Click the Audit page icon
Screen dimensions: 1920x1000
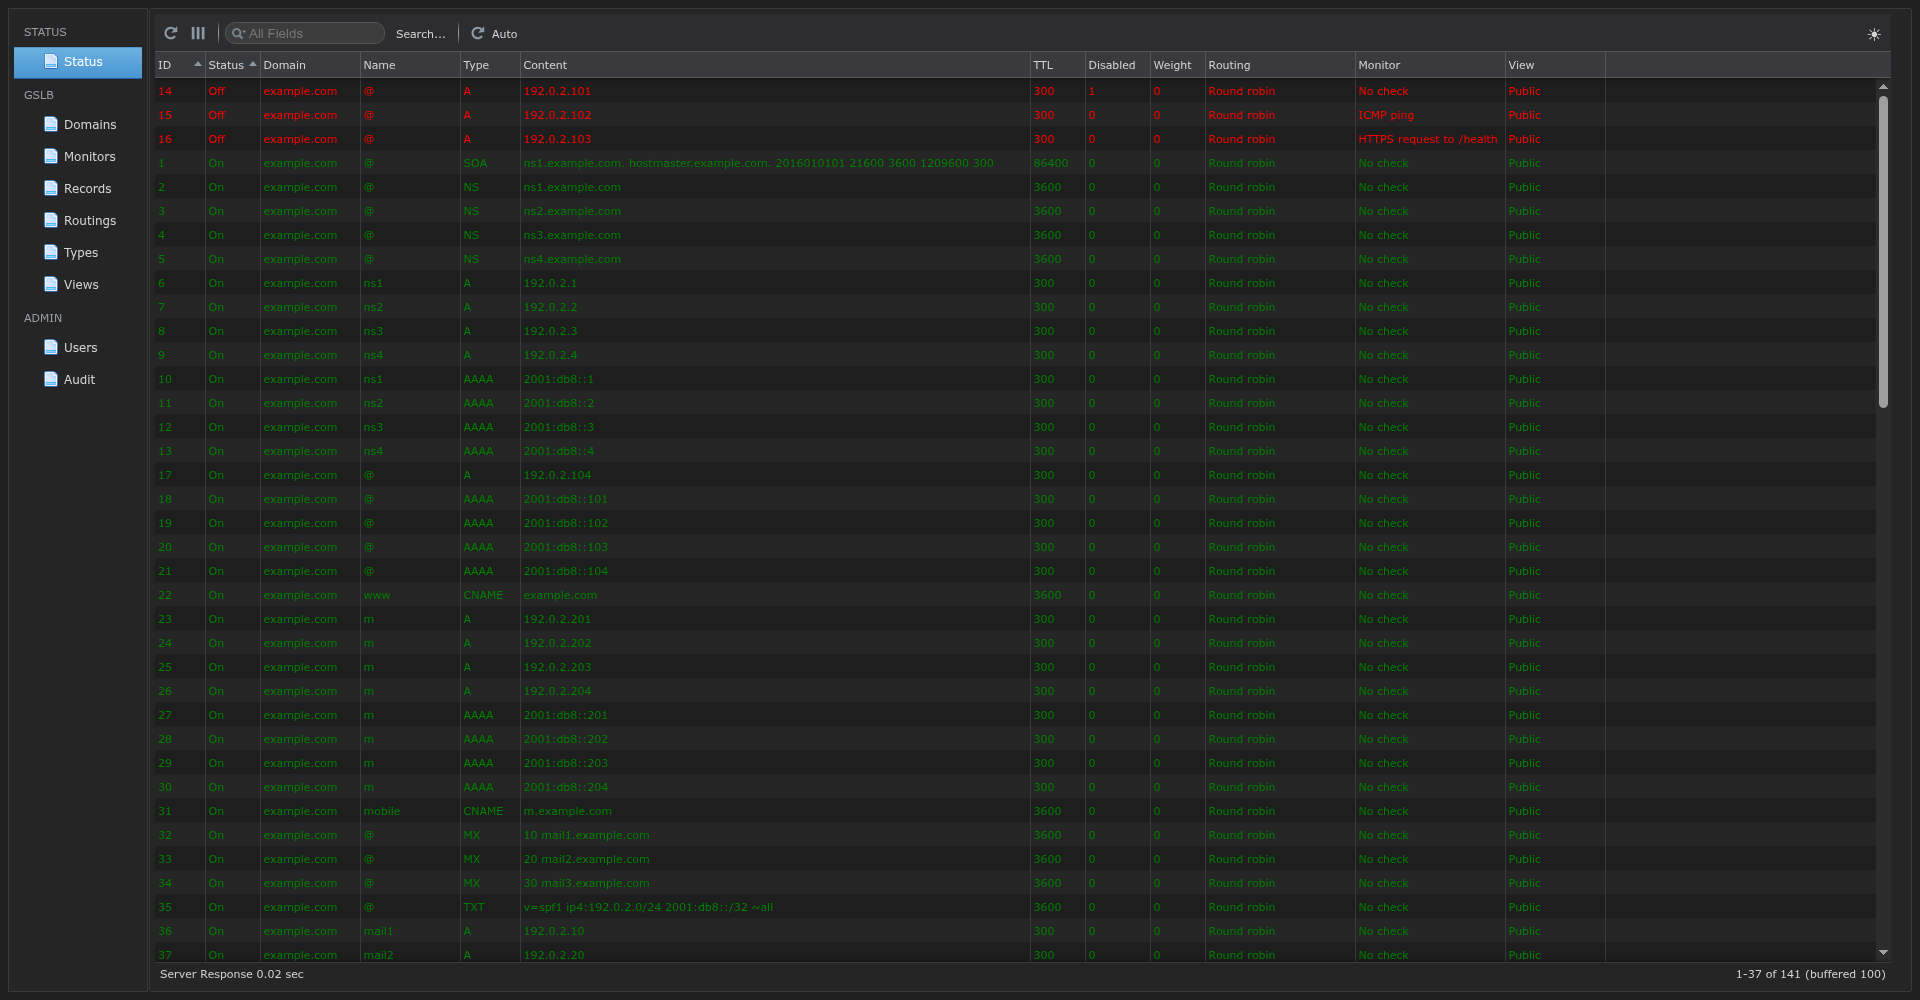tap(51, 379)
